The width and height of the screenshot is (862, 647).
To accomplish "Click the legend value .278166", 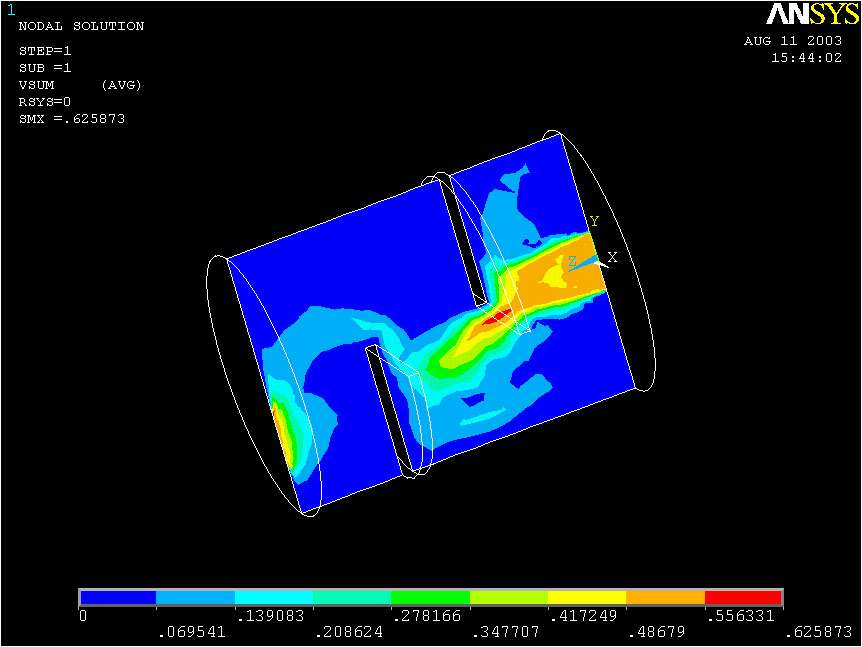I will [427, 616].
